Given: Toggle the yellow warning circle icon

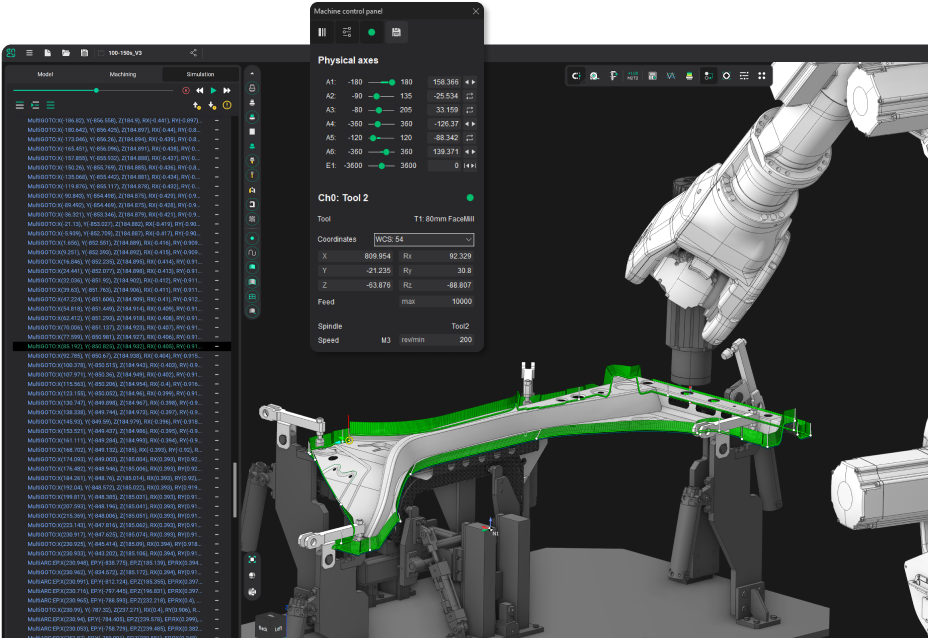Looking at the screenshot, I should coord(227,105).
